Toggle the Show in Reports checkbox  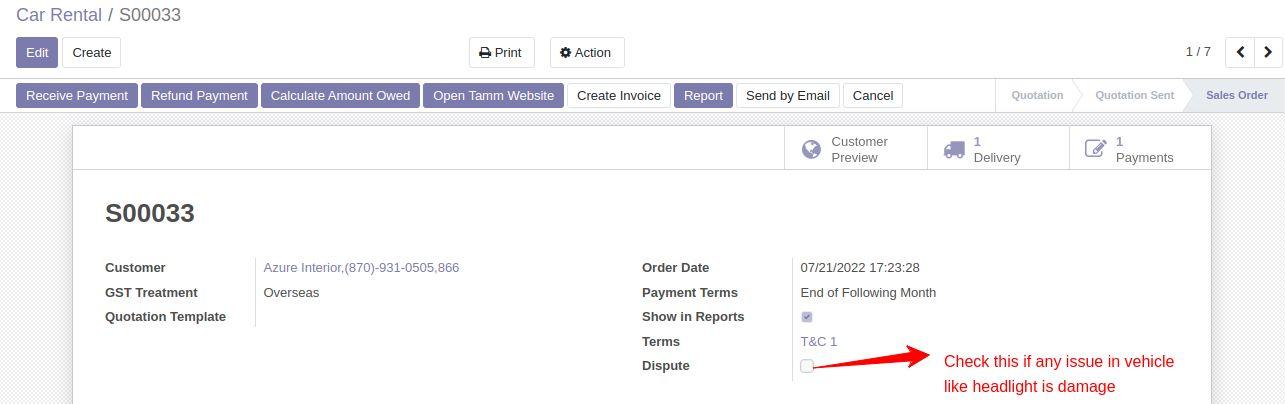(x=807, y=317)
